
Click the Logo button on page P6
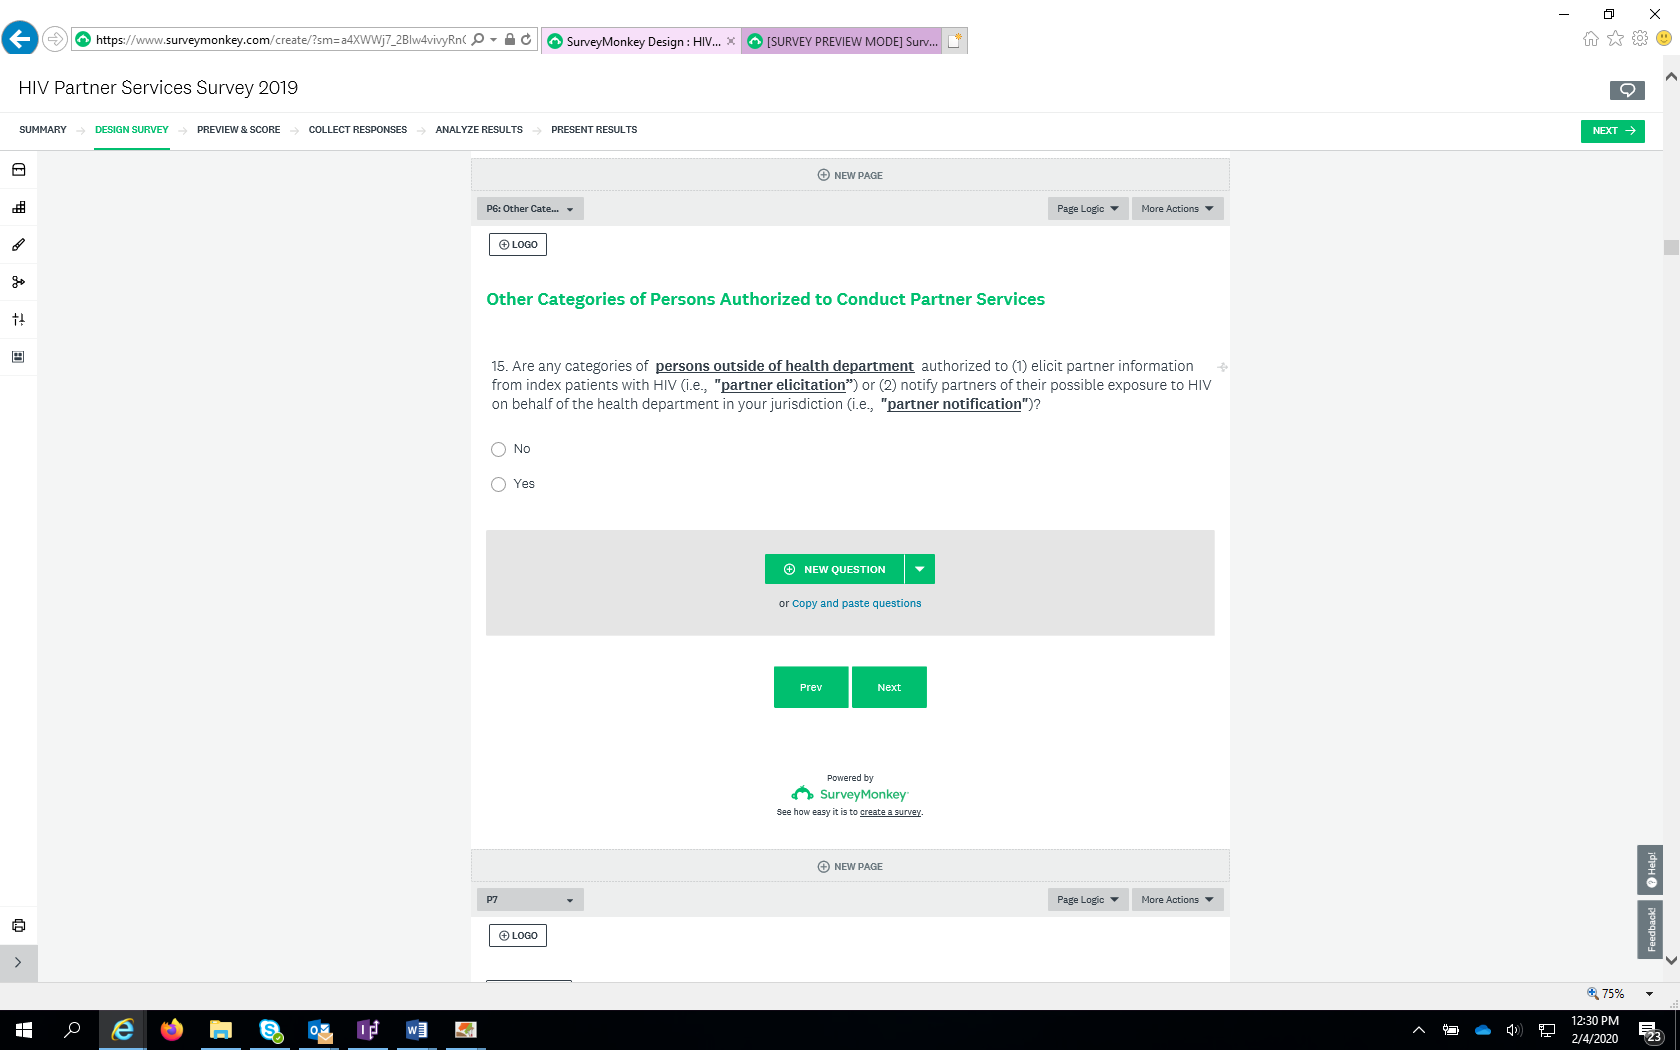(518, 244)
